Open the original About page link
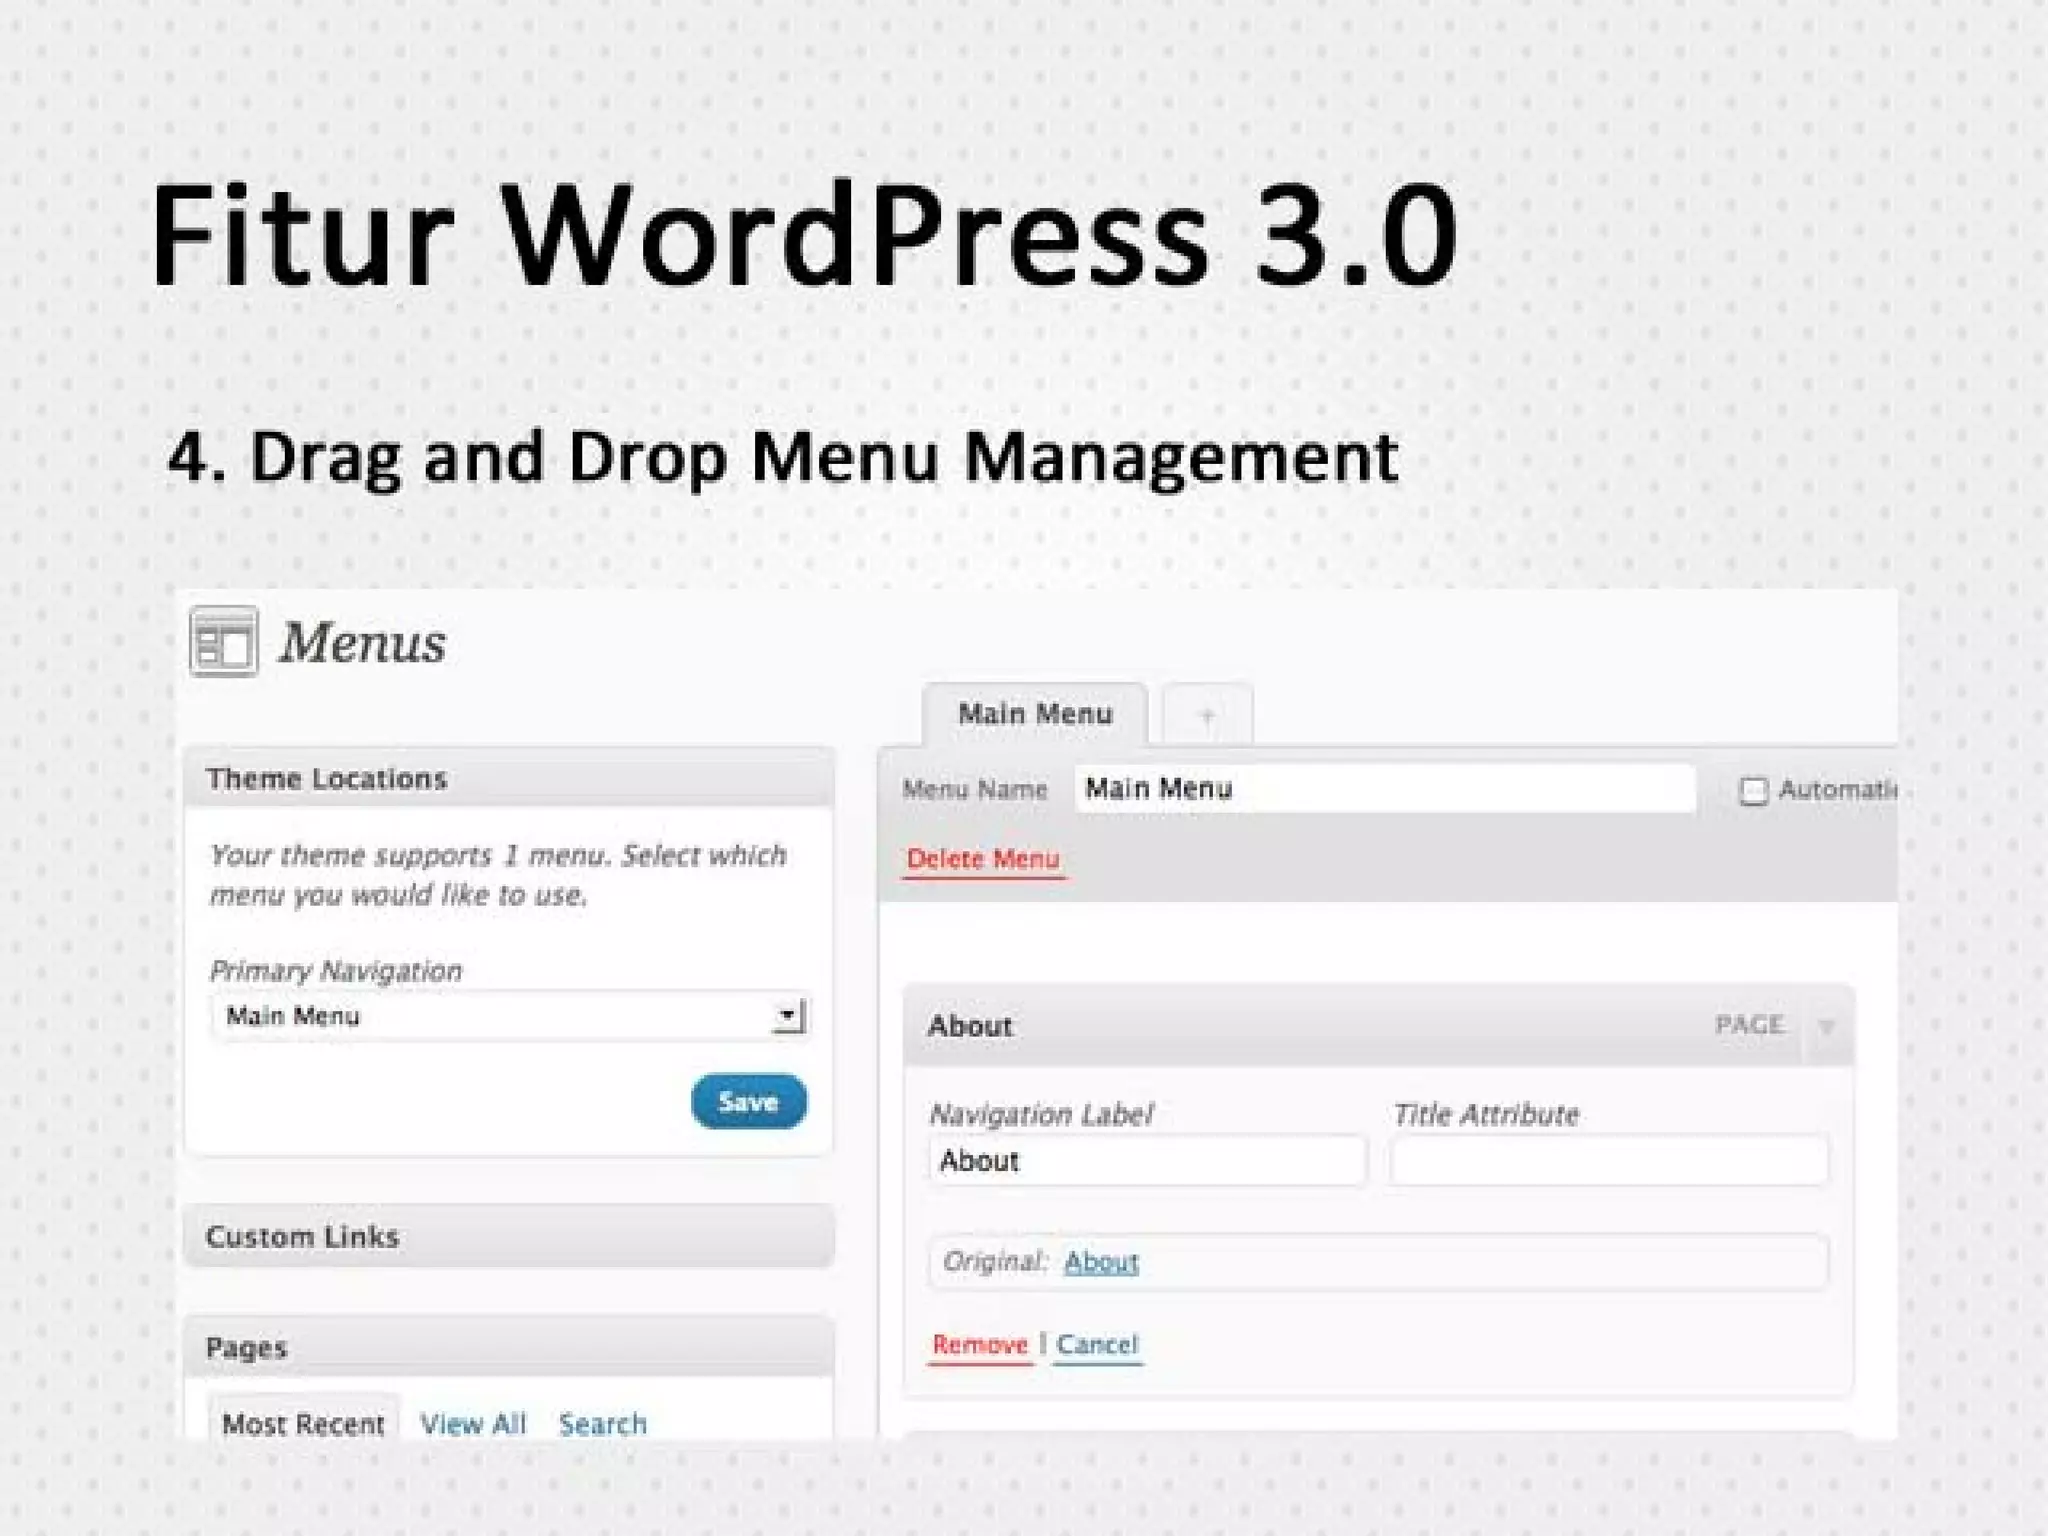Image resolution: width=2048 pixels, height=1536 pixels. pyautogui.click(x=1101, y=1262)
